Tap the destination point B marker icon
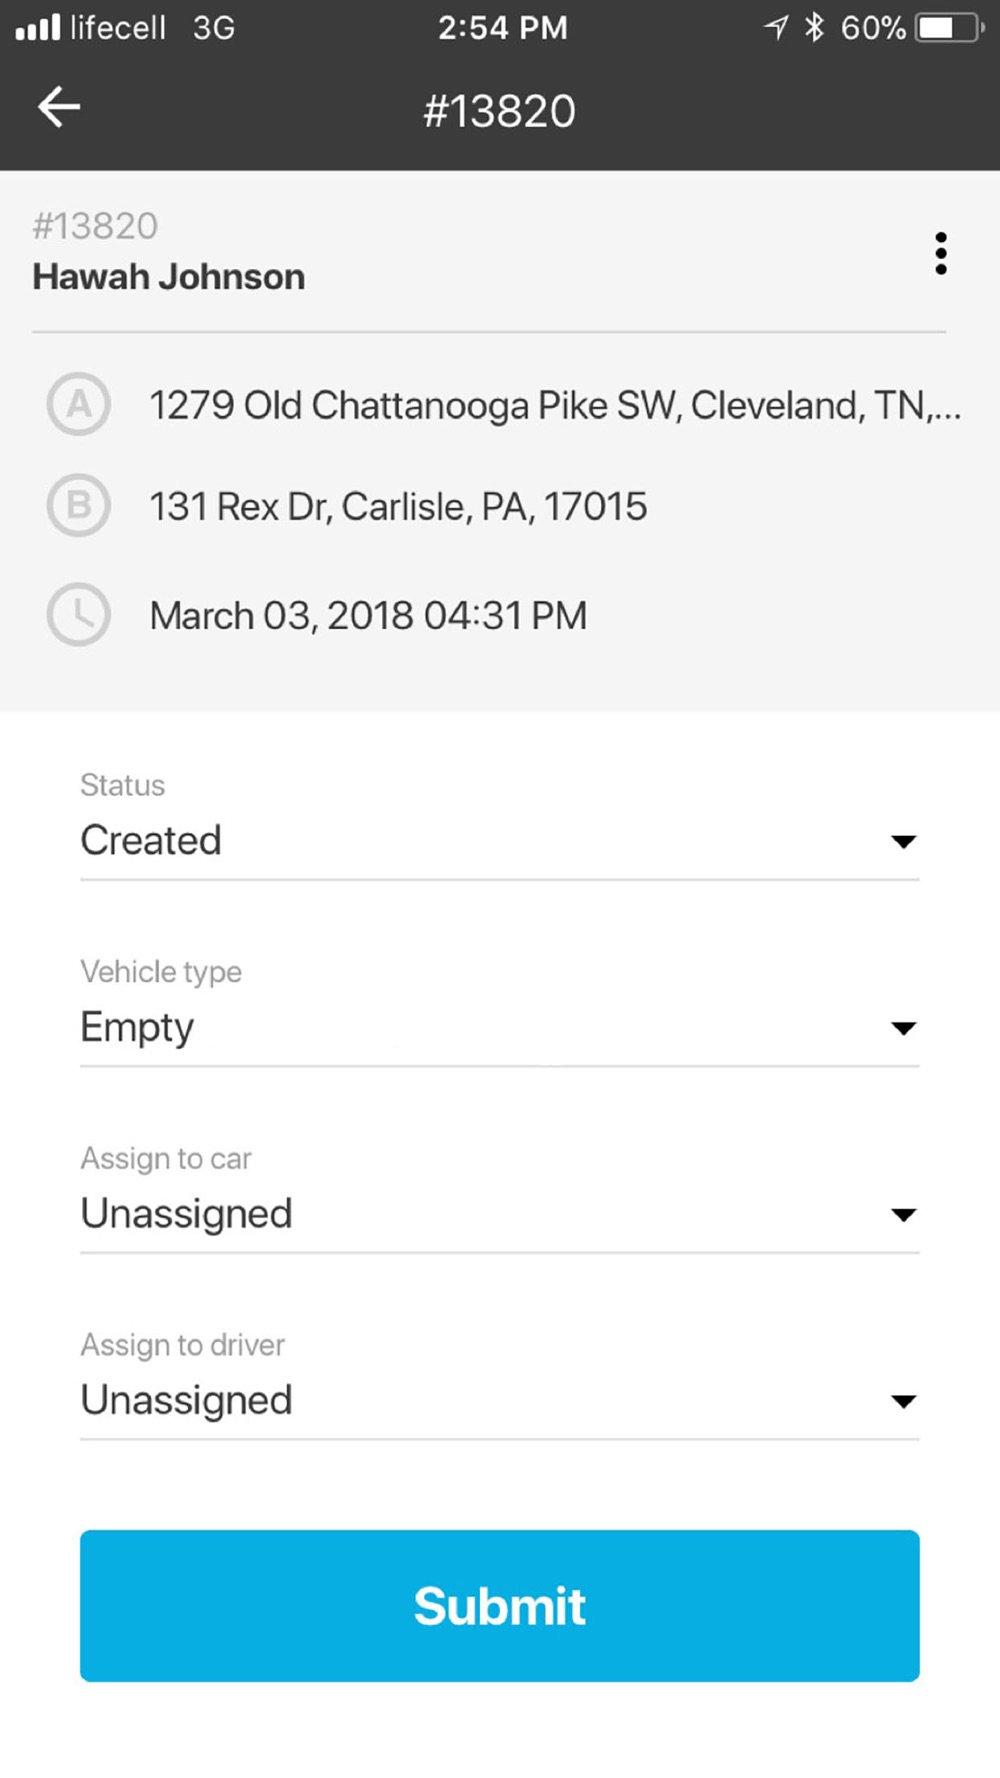The width and height of the screenshot is (1000, 1778). click(78, 505)
